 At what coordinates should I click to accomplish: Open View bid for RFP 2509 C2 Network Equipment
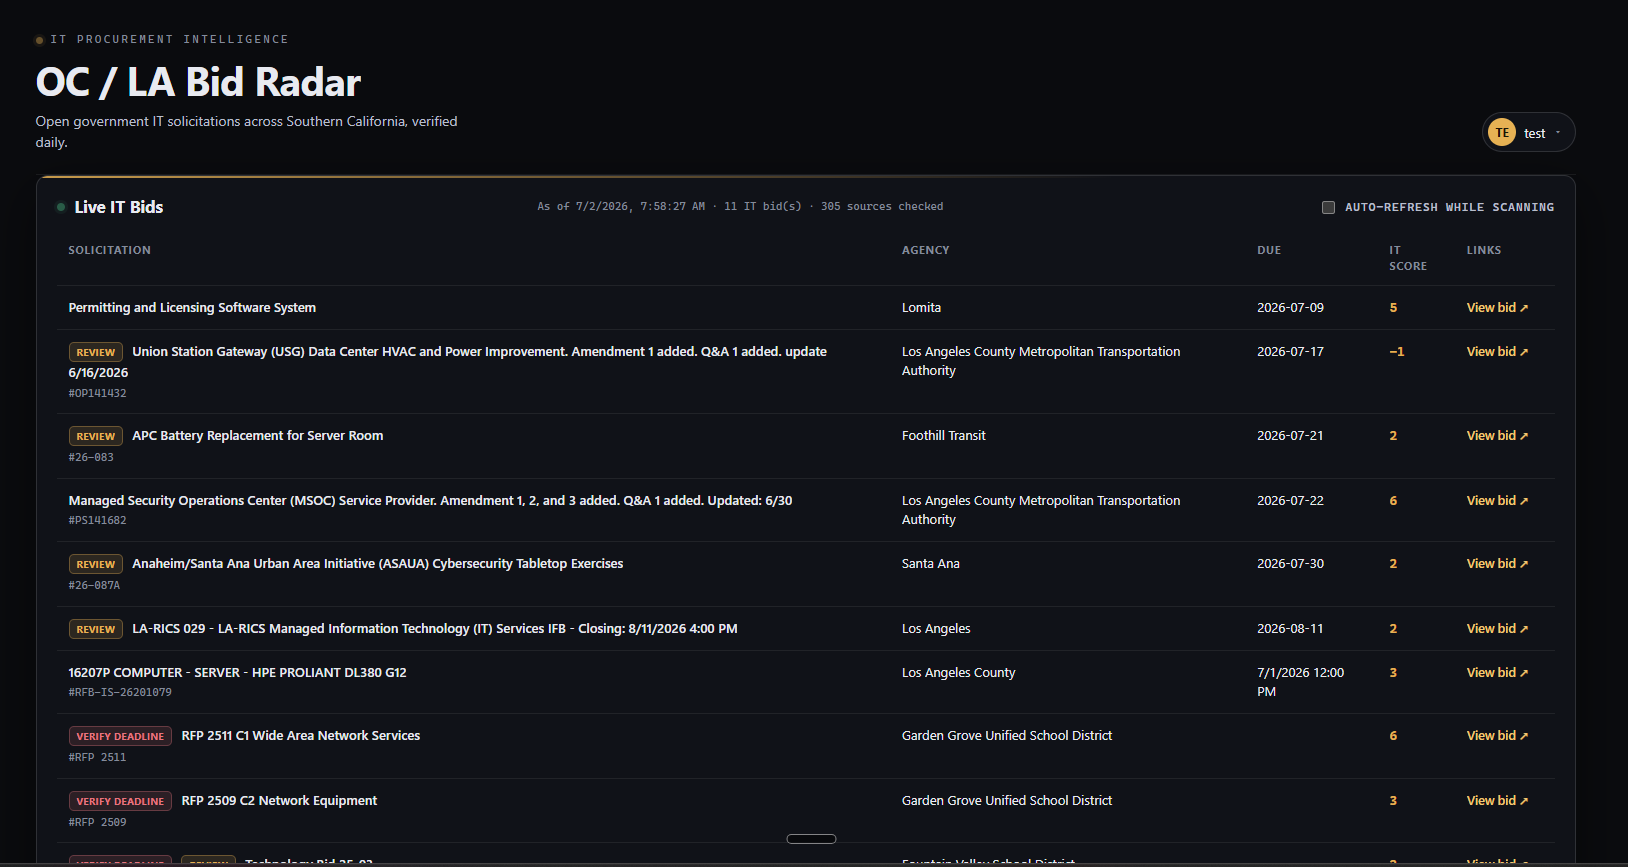[x=1497, y=801]
